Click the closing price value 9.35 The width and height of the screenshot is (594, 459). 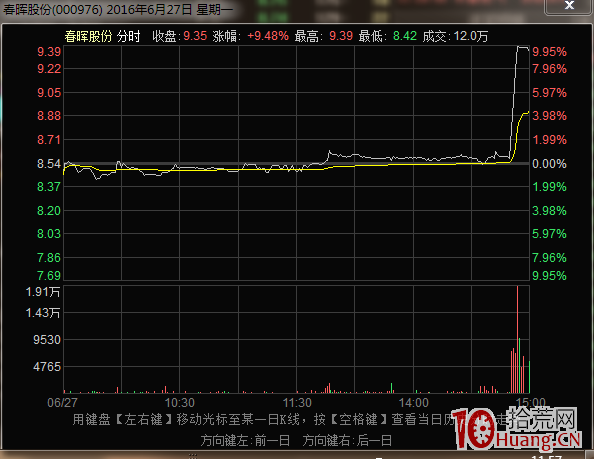pos(195,36)
